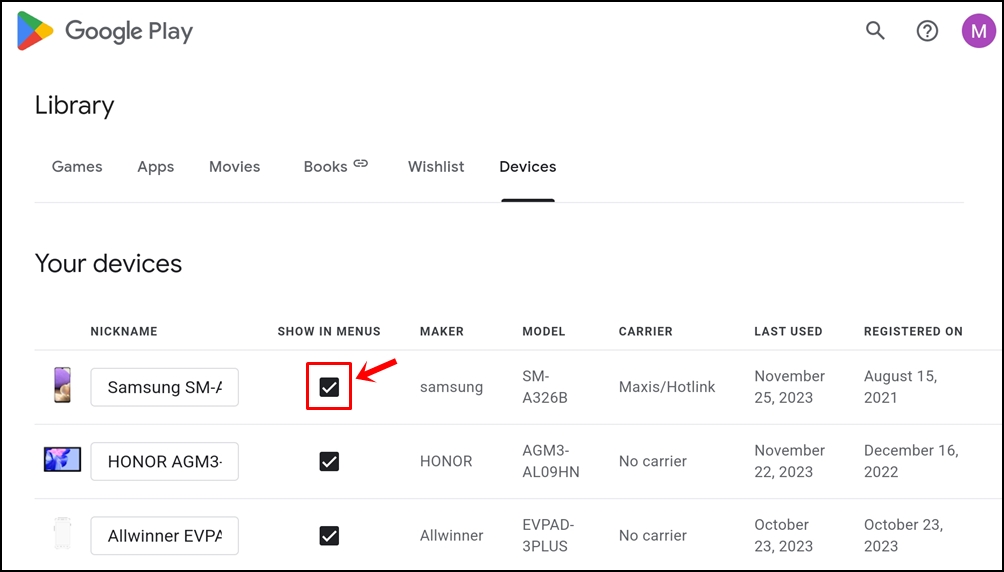The width and height of the screenshot is (1004, 572).
Task: Click the REGISTERED ON column header
Action: [913, 331]
